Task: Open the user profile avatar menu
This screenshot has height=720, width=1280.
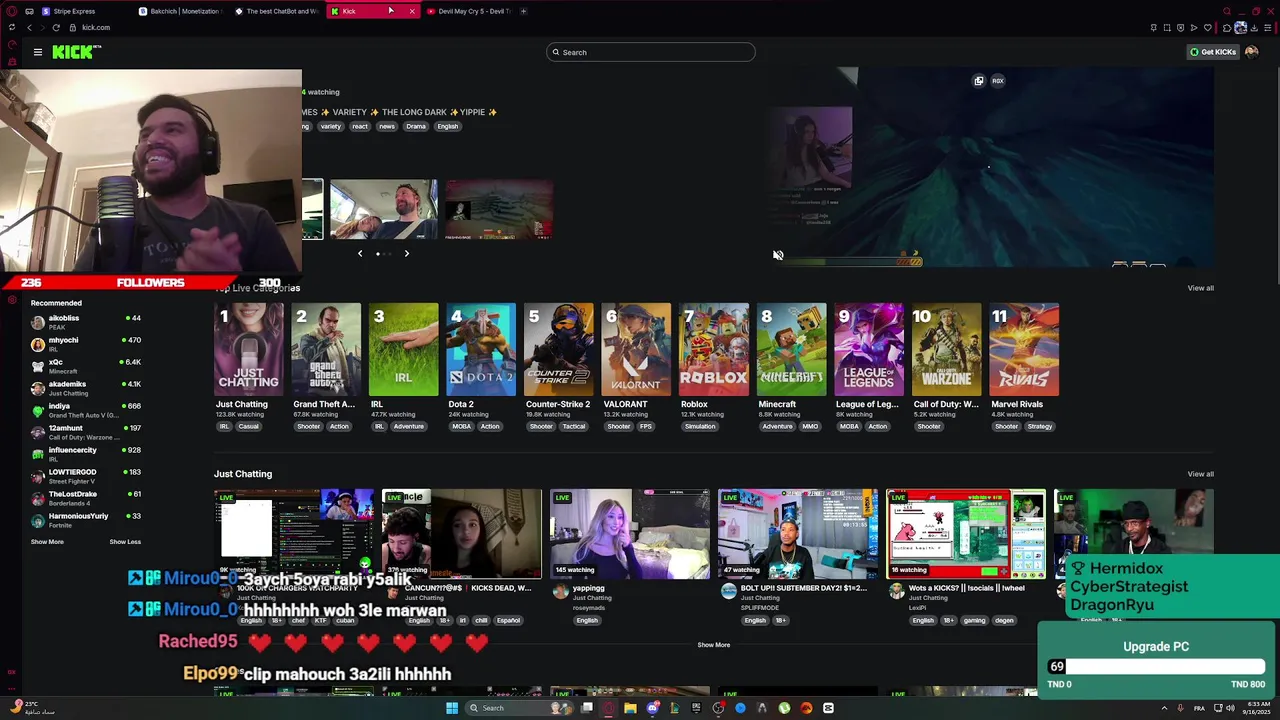Action: 1251,52
